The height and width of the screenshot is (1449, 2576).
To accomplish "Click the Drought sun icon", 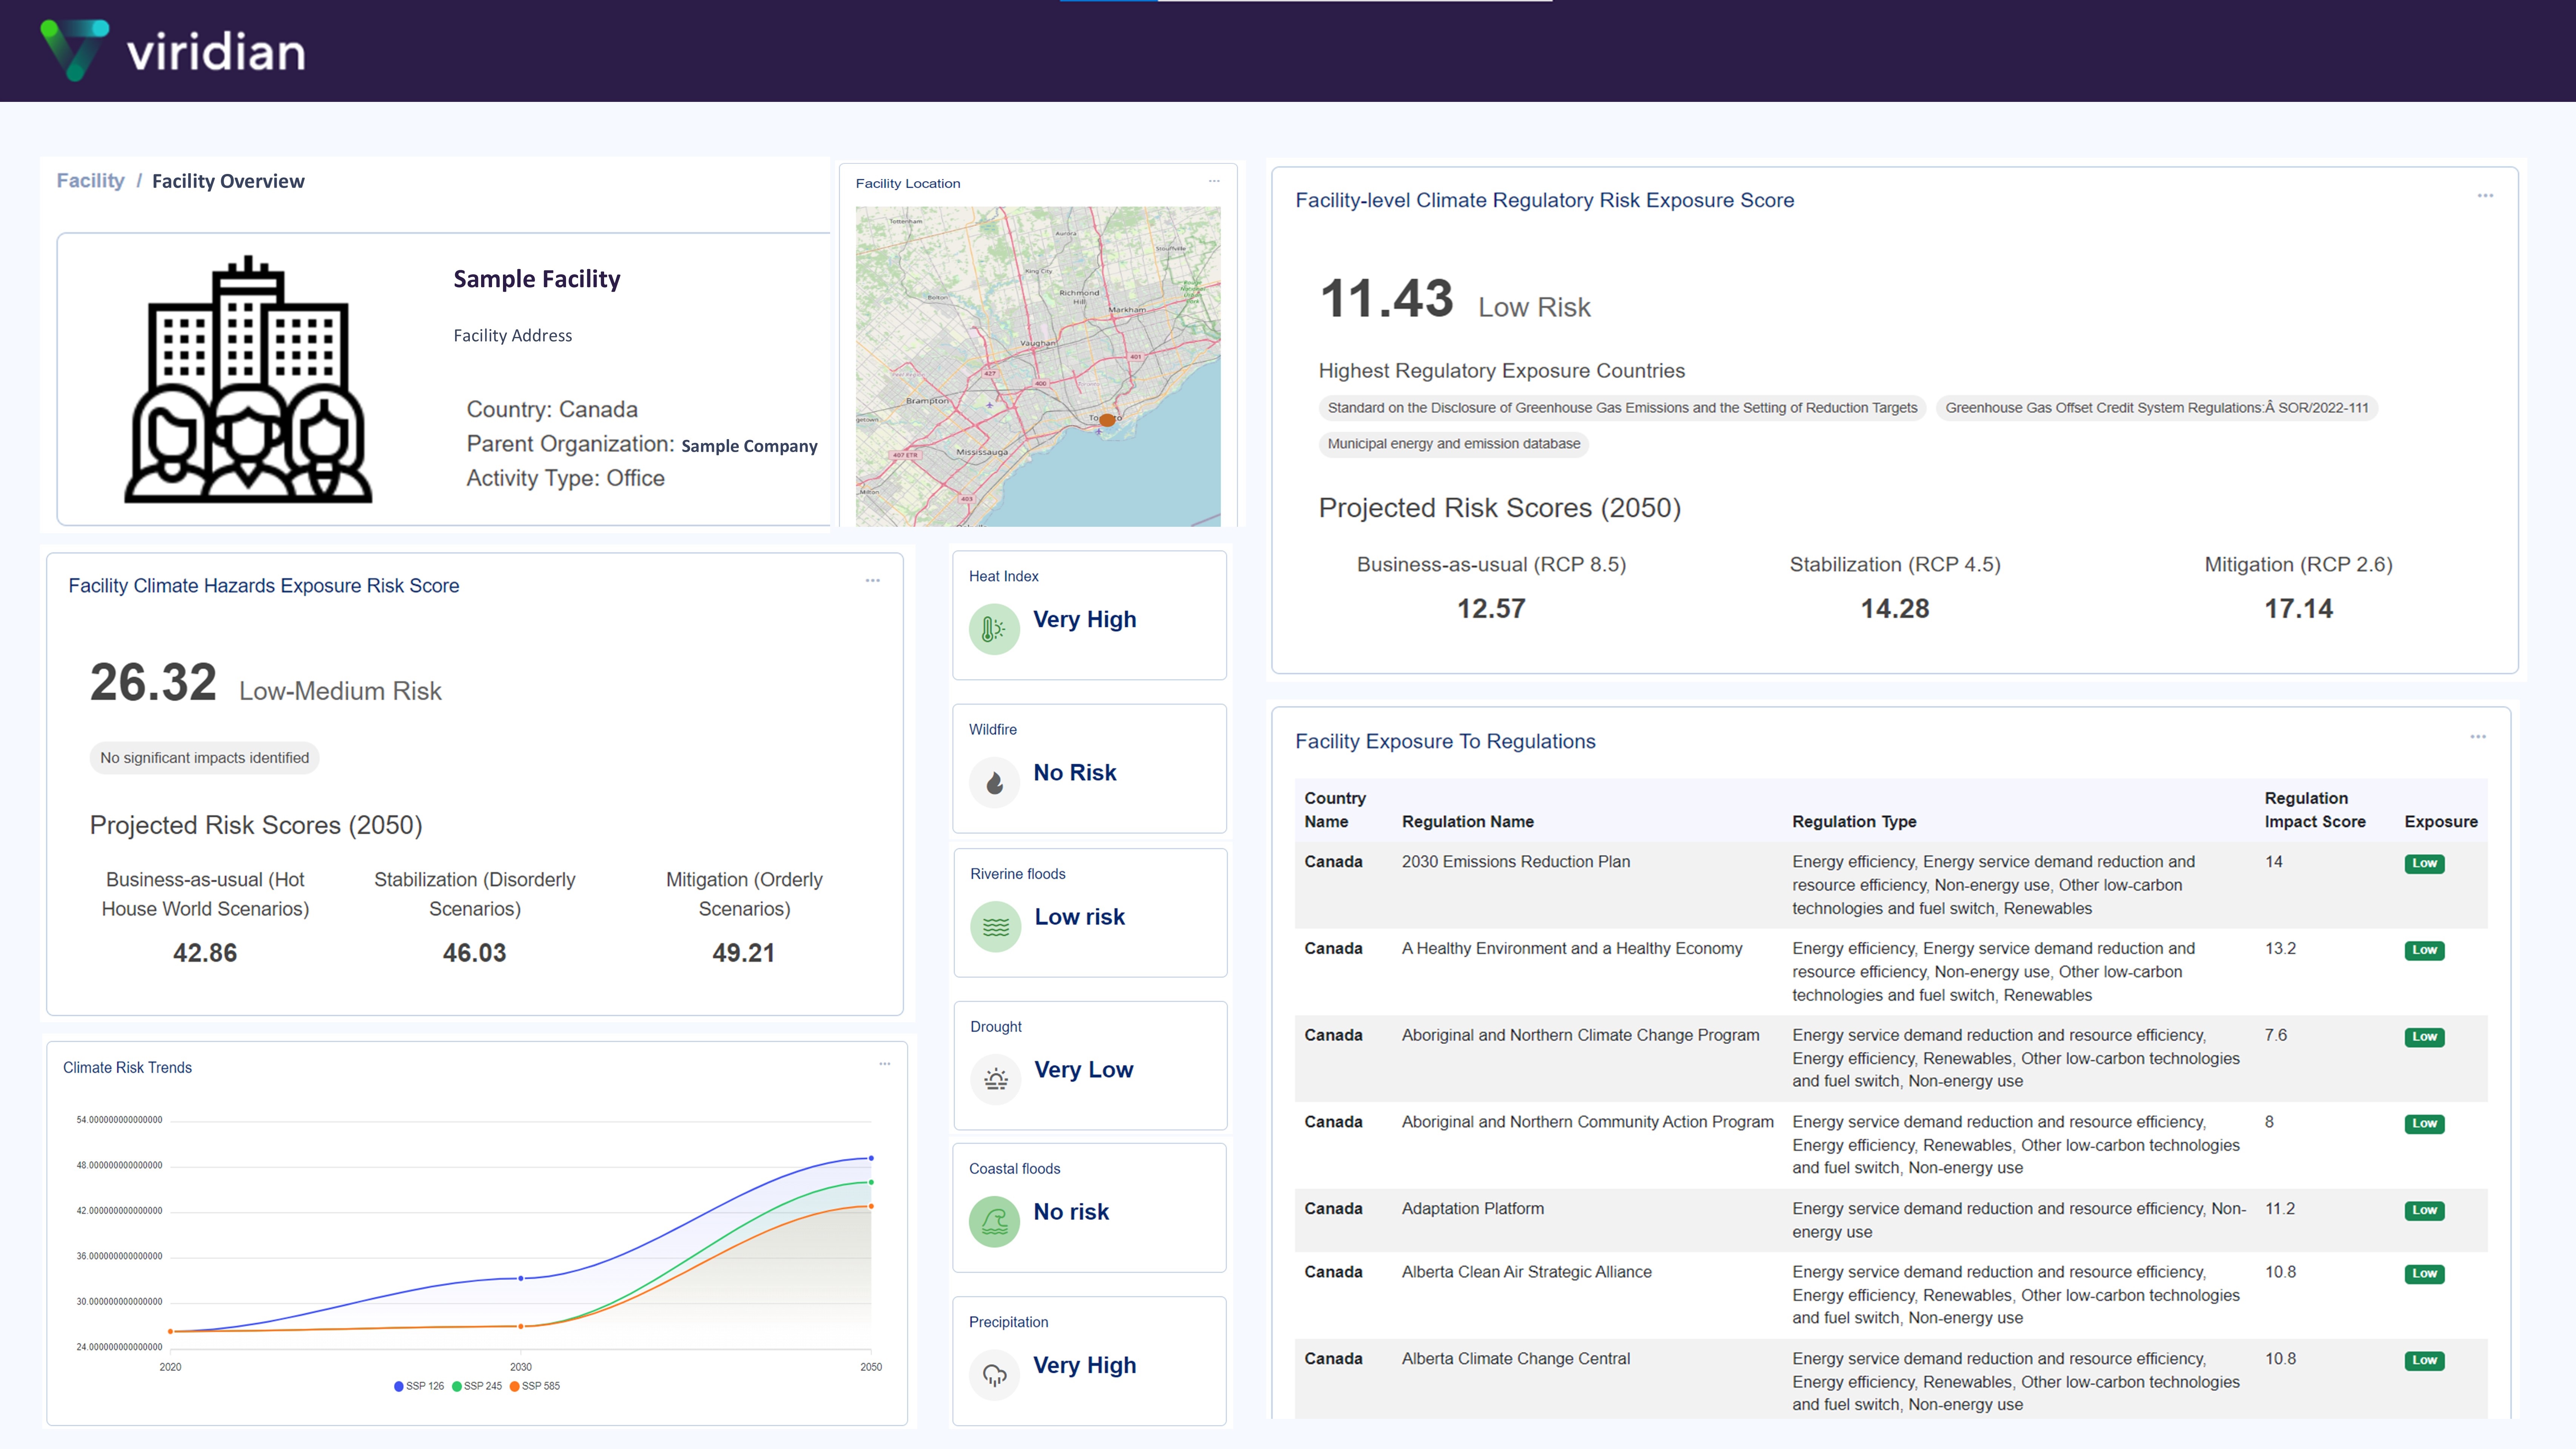I will (x=996, y=1080).
